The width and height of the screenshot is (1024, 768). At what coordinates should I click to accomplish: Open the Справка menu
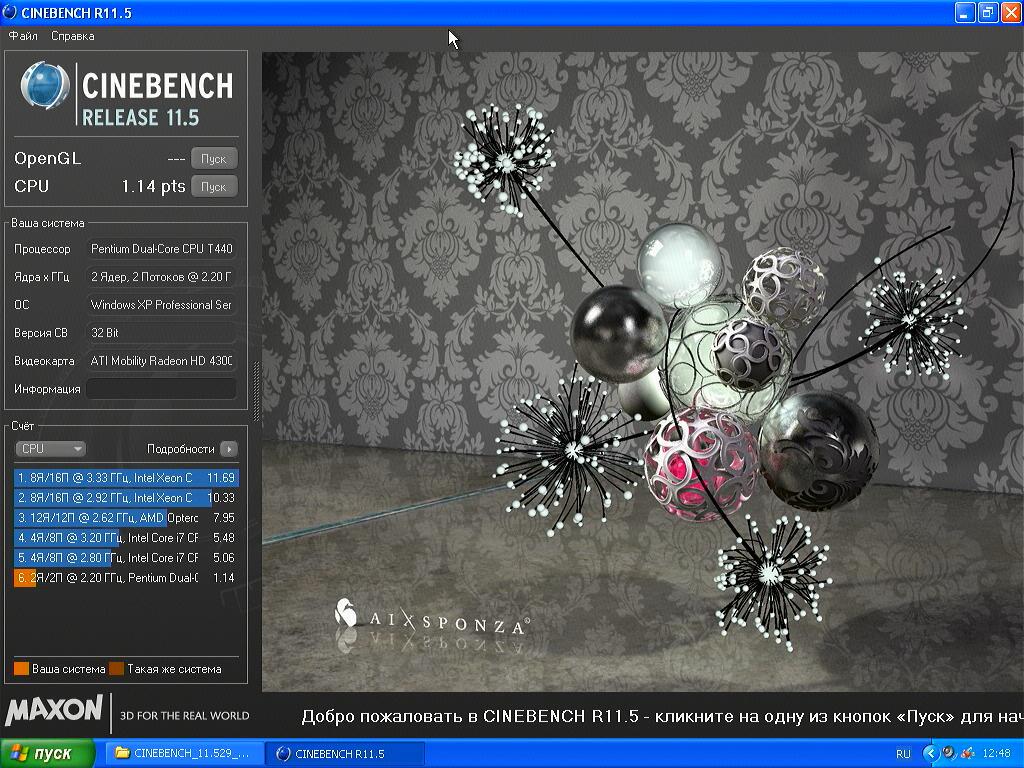pyautogui.click(x=72, y=36)
